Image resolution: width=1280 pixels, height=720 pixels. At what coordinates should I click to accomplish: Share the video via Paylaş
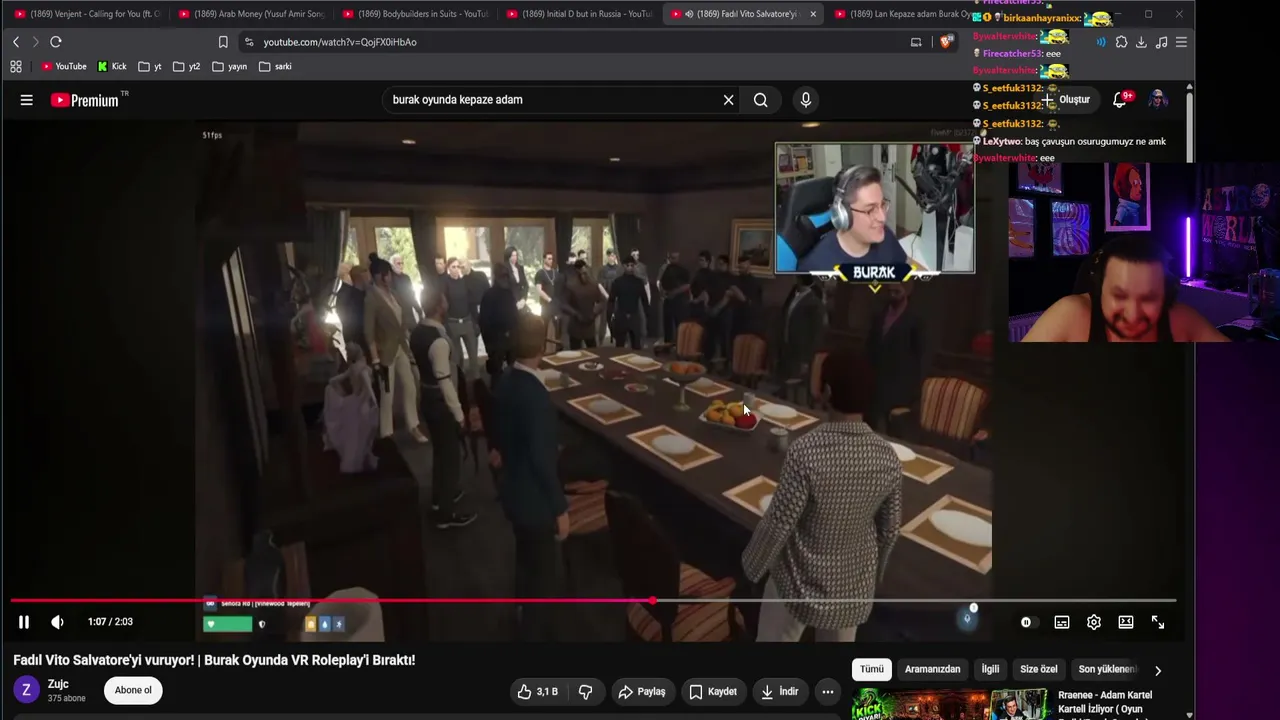(x=641, y=691)
